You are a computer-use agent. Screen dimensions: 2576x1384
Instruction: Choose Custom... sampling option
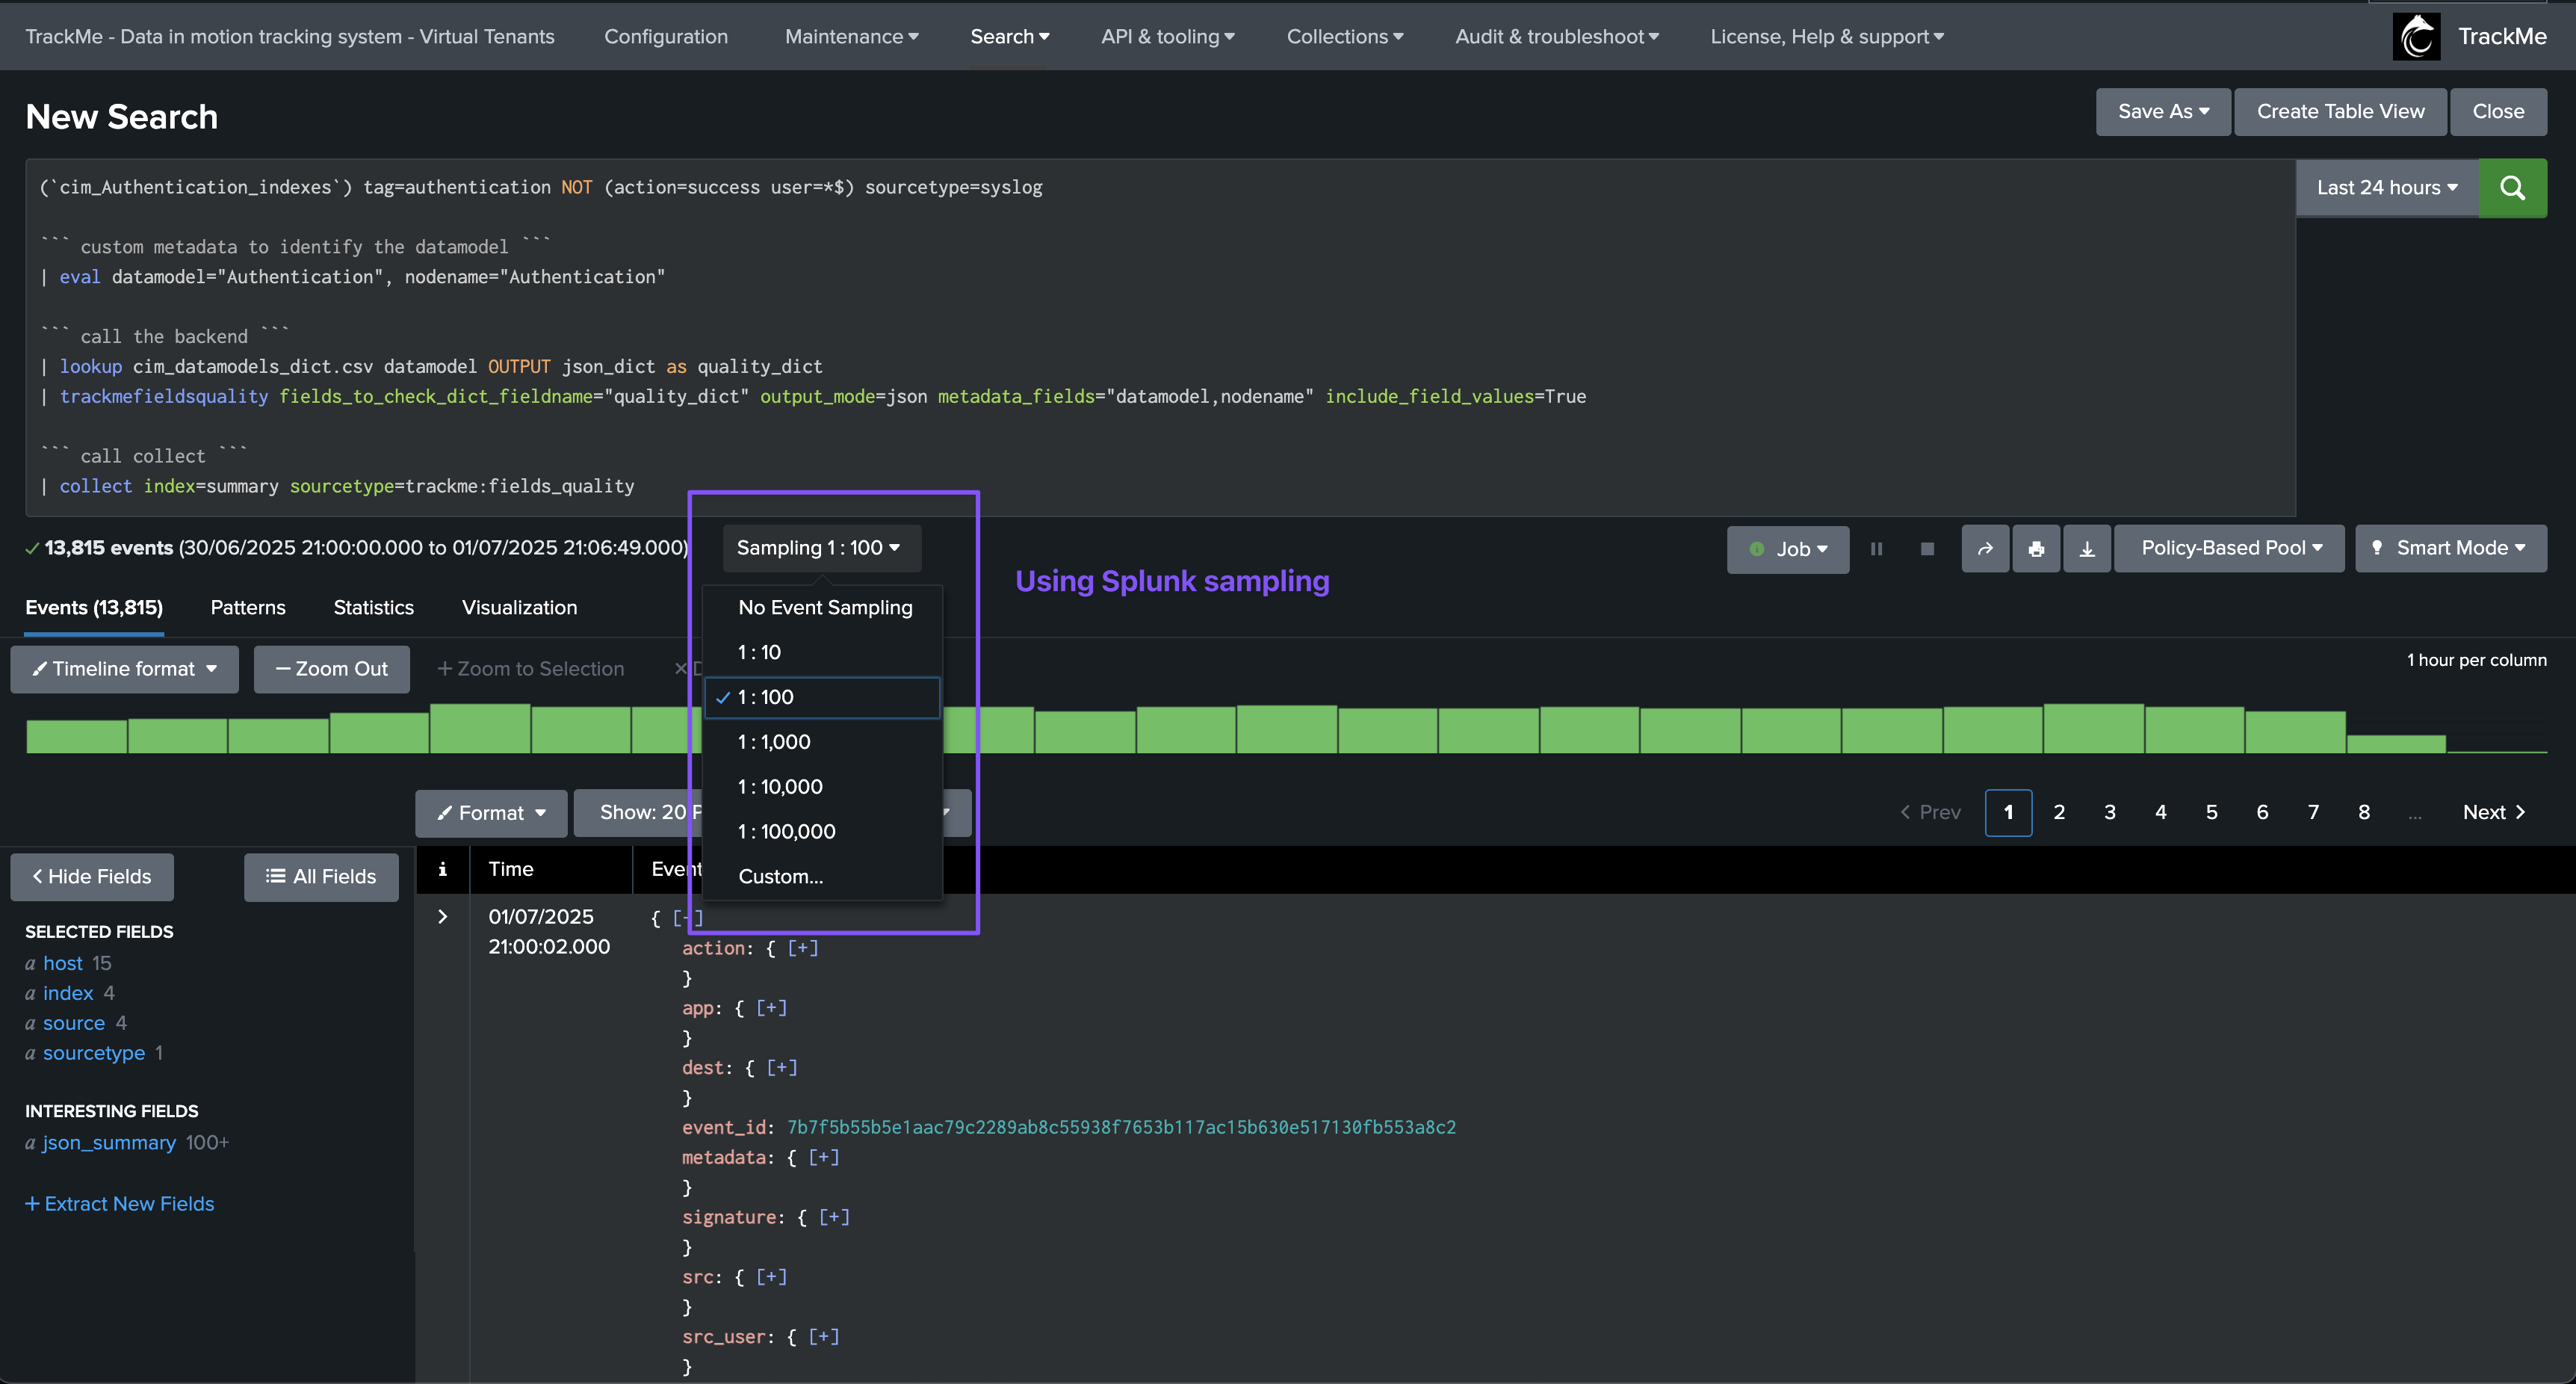pos(824,877)
